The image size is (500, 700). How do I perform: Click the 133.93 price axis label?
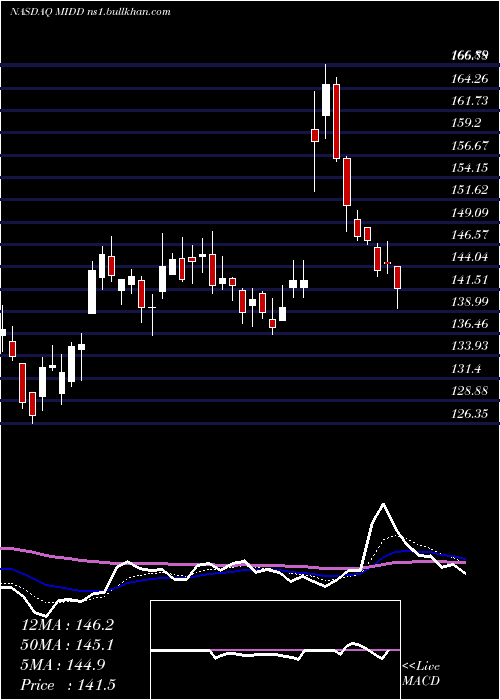470,346
